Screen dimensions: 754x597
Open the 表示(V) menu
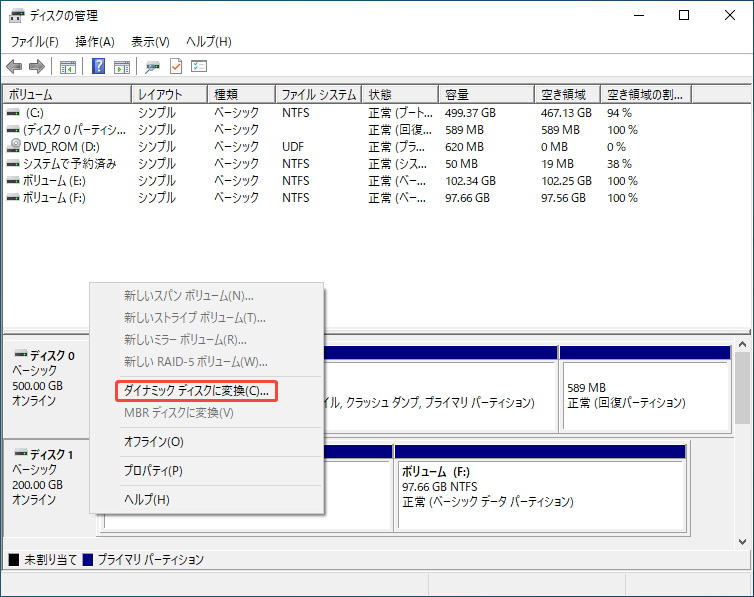pyautogui.click(x=151, y=42)
